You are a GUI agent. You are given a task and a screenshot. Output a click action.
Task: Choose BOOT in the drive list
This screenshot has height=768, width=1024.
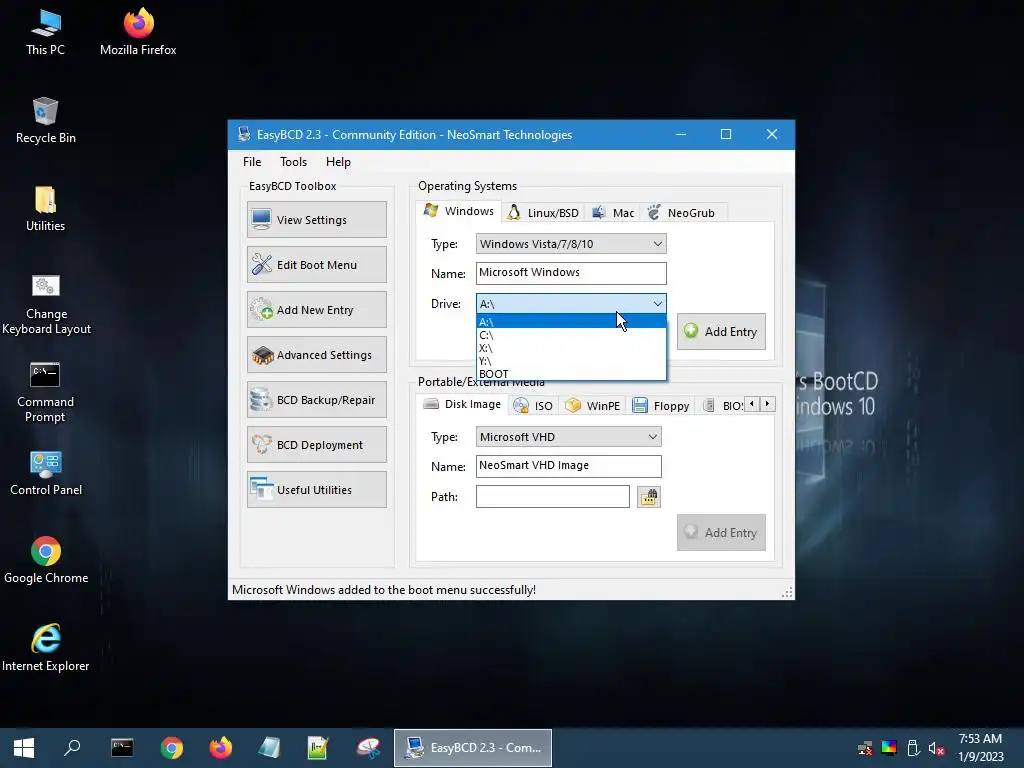(x=571, y=374)
